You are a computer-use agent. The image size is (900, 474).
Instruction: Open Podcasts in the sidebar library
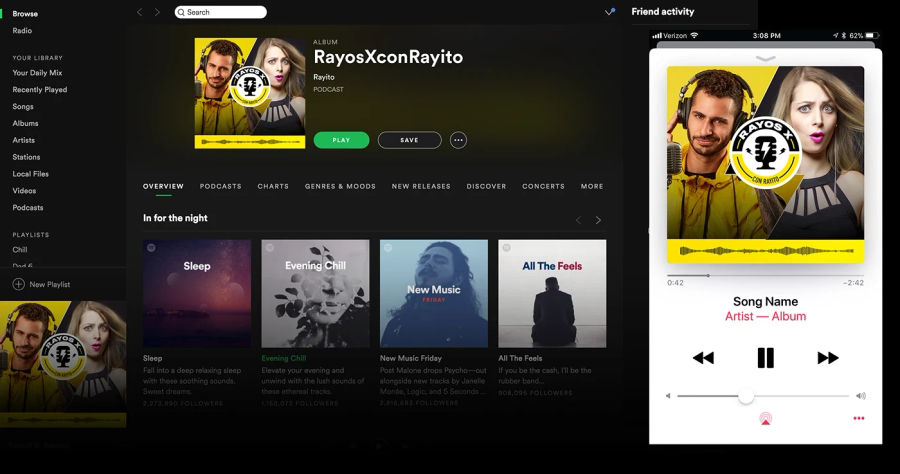(28, 208)
